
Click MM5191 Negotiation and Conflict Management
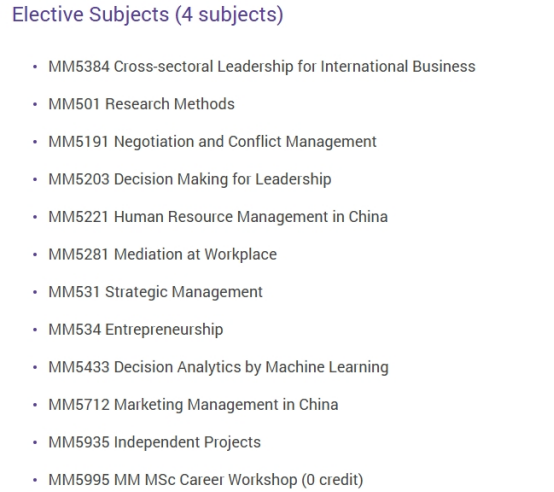click(212, 142)
